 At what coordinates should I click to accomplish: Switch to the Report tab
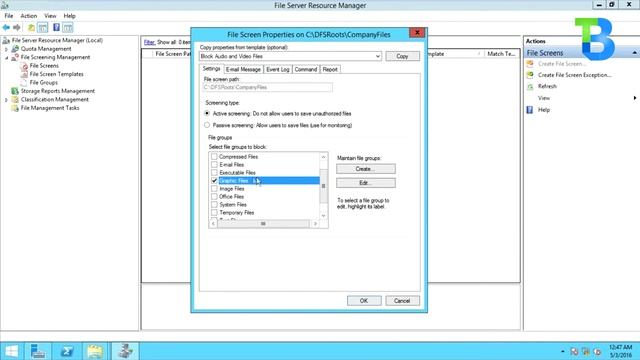330,69
